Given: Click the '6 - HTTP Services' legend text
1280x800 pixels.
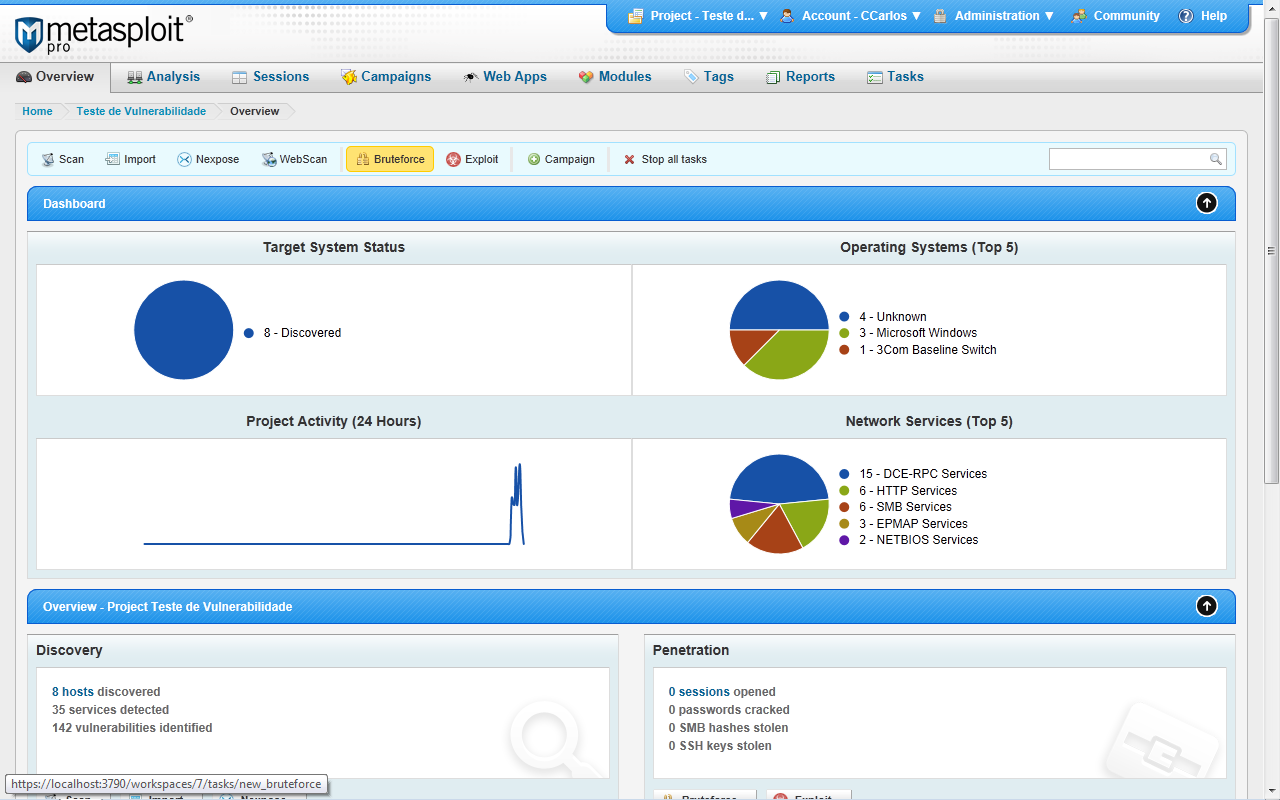Looking at the screenshot, I should (908, 491).
